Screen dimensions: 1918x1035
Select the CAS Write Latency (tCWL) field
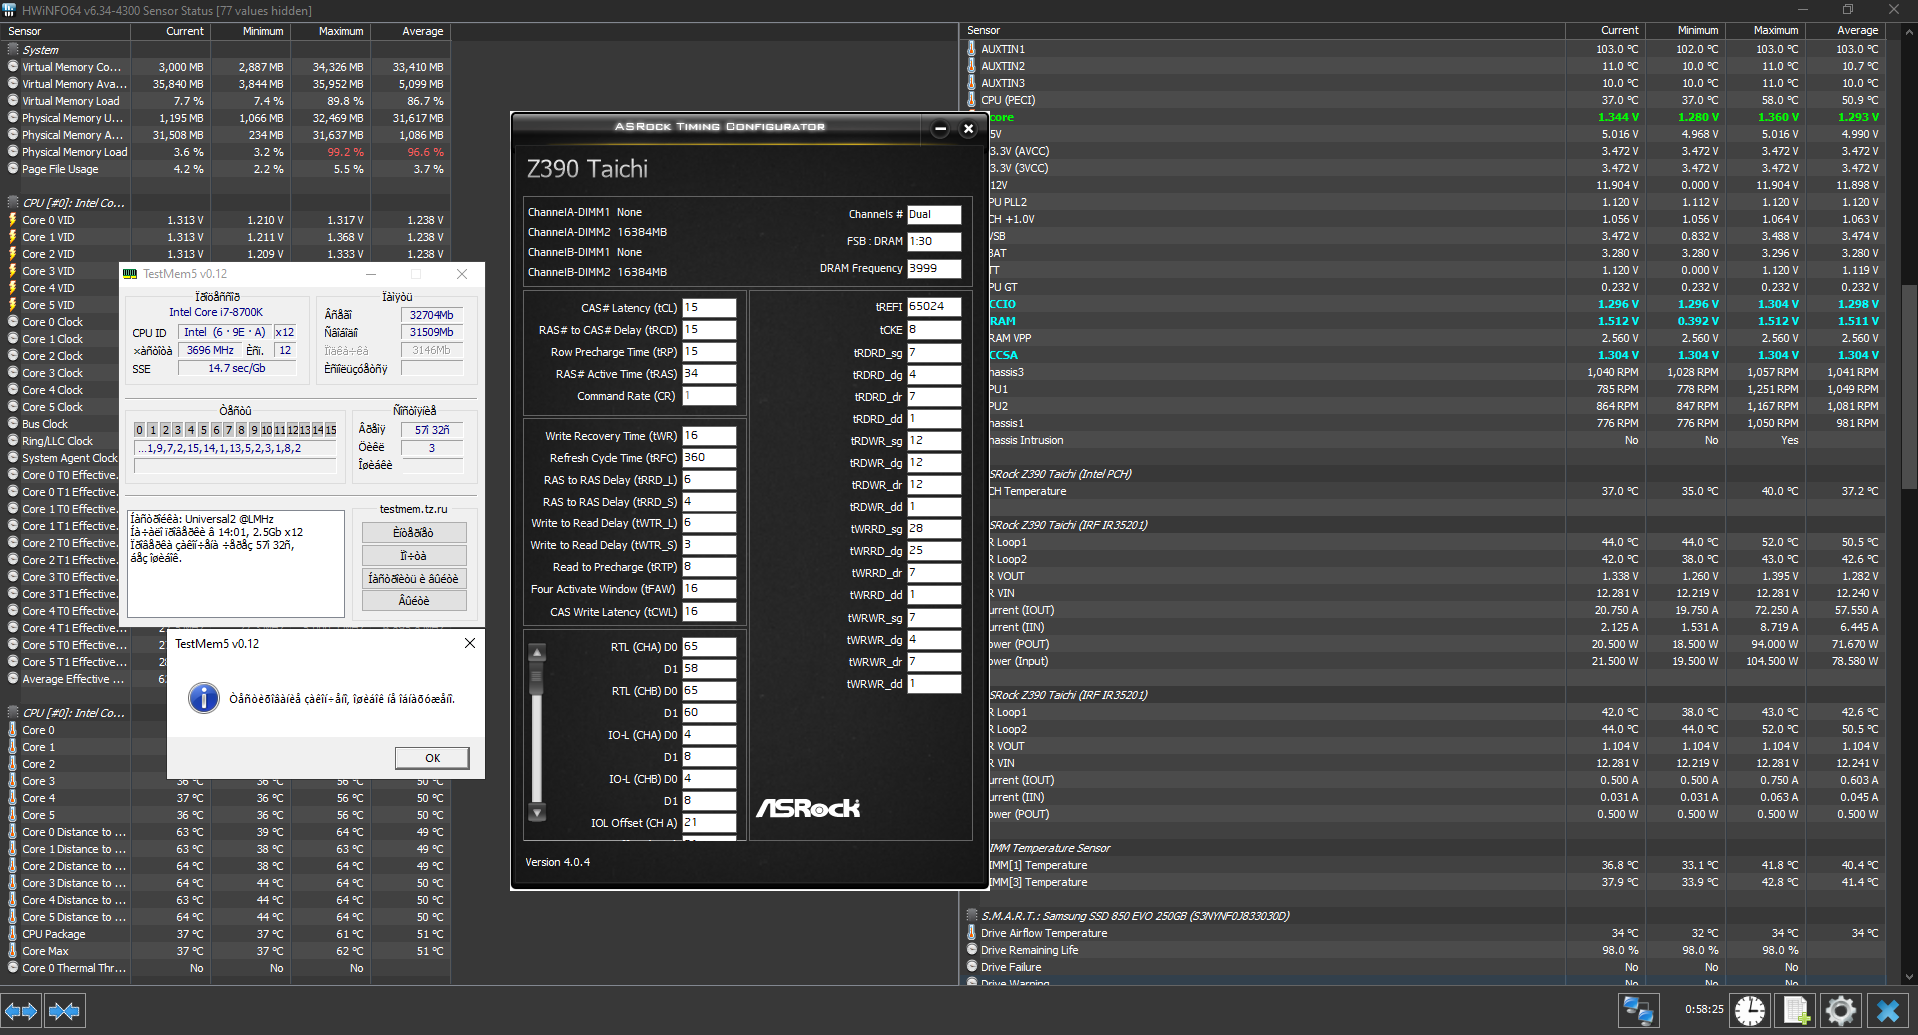pyautogui.click(x=709, y=612)
